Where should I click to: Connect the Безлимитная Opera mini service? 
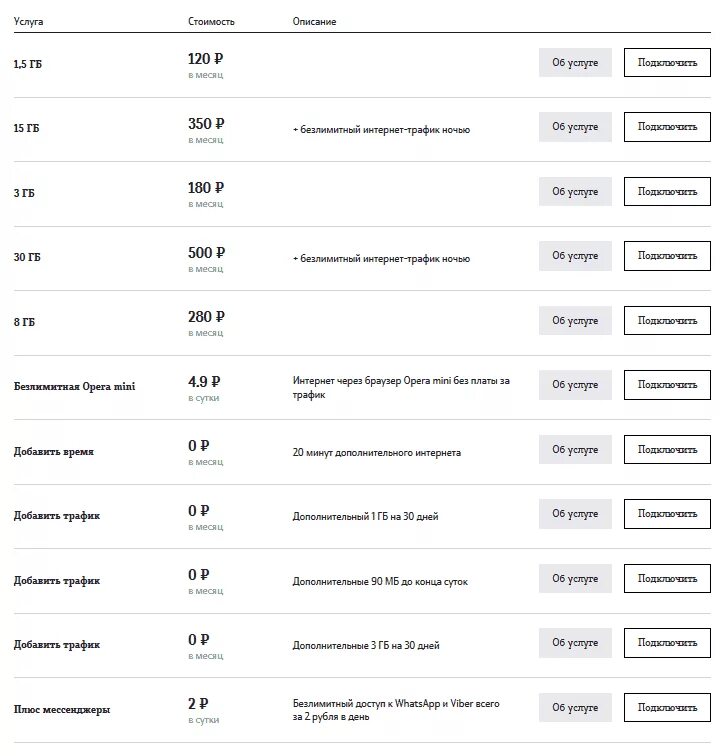click(667, 385)
